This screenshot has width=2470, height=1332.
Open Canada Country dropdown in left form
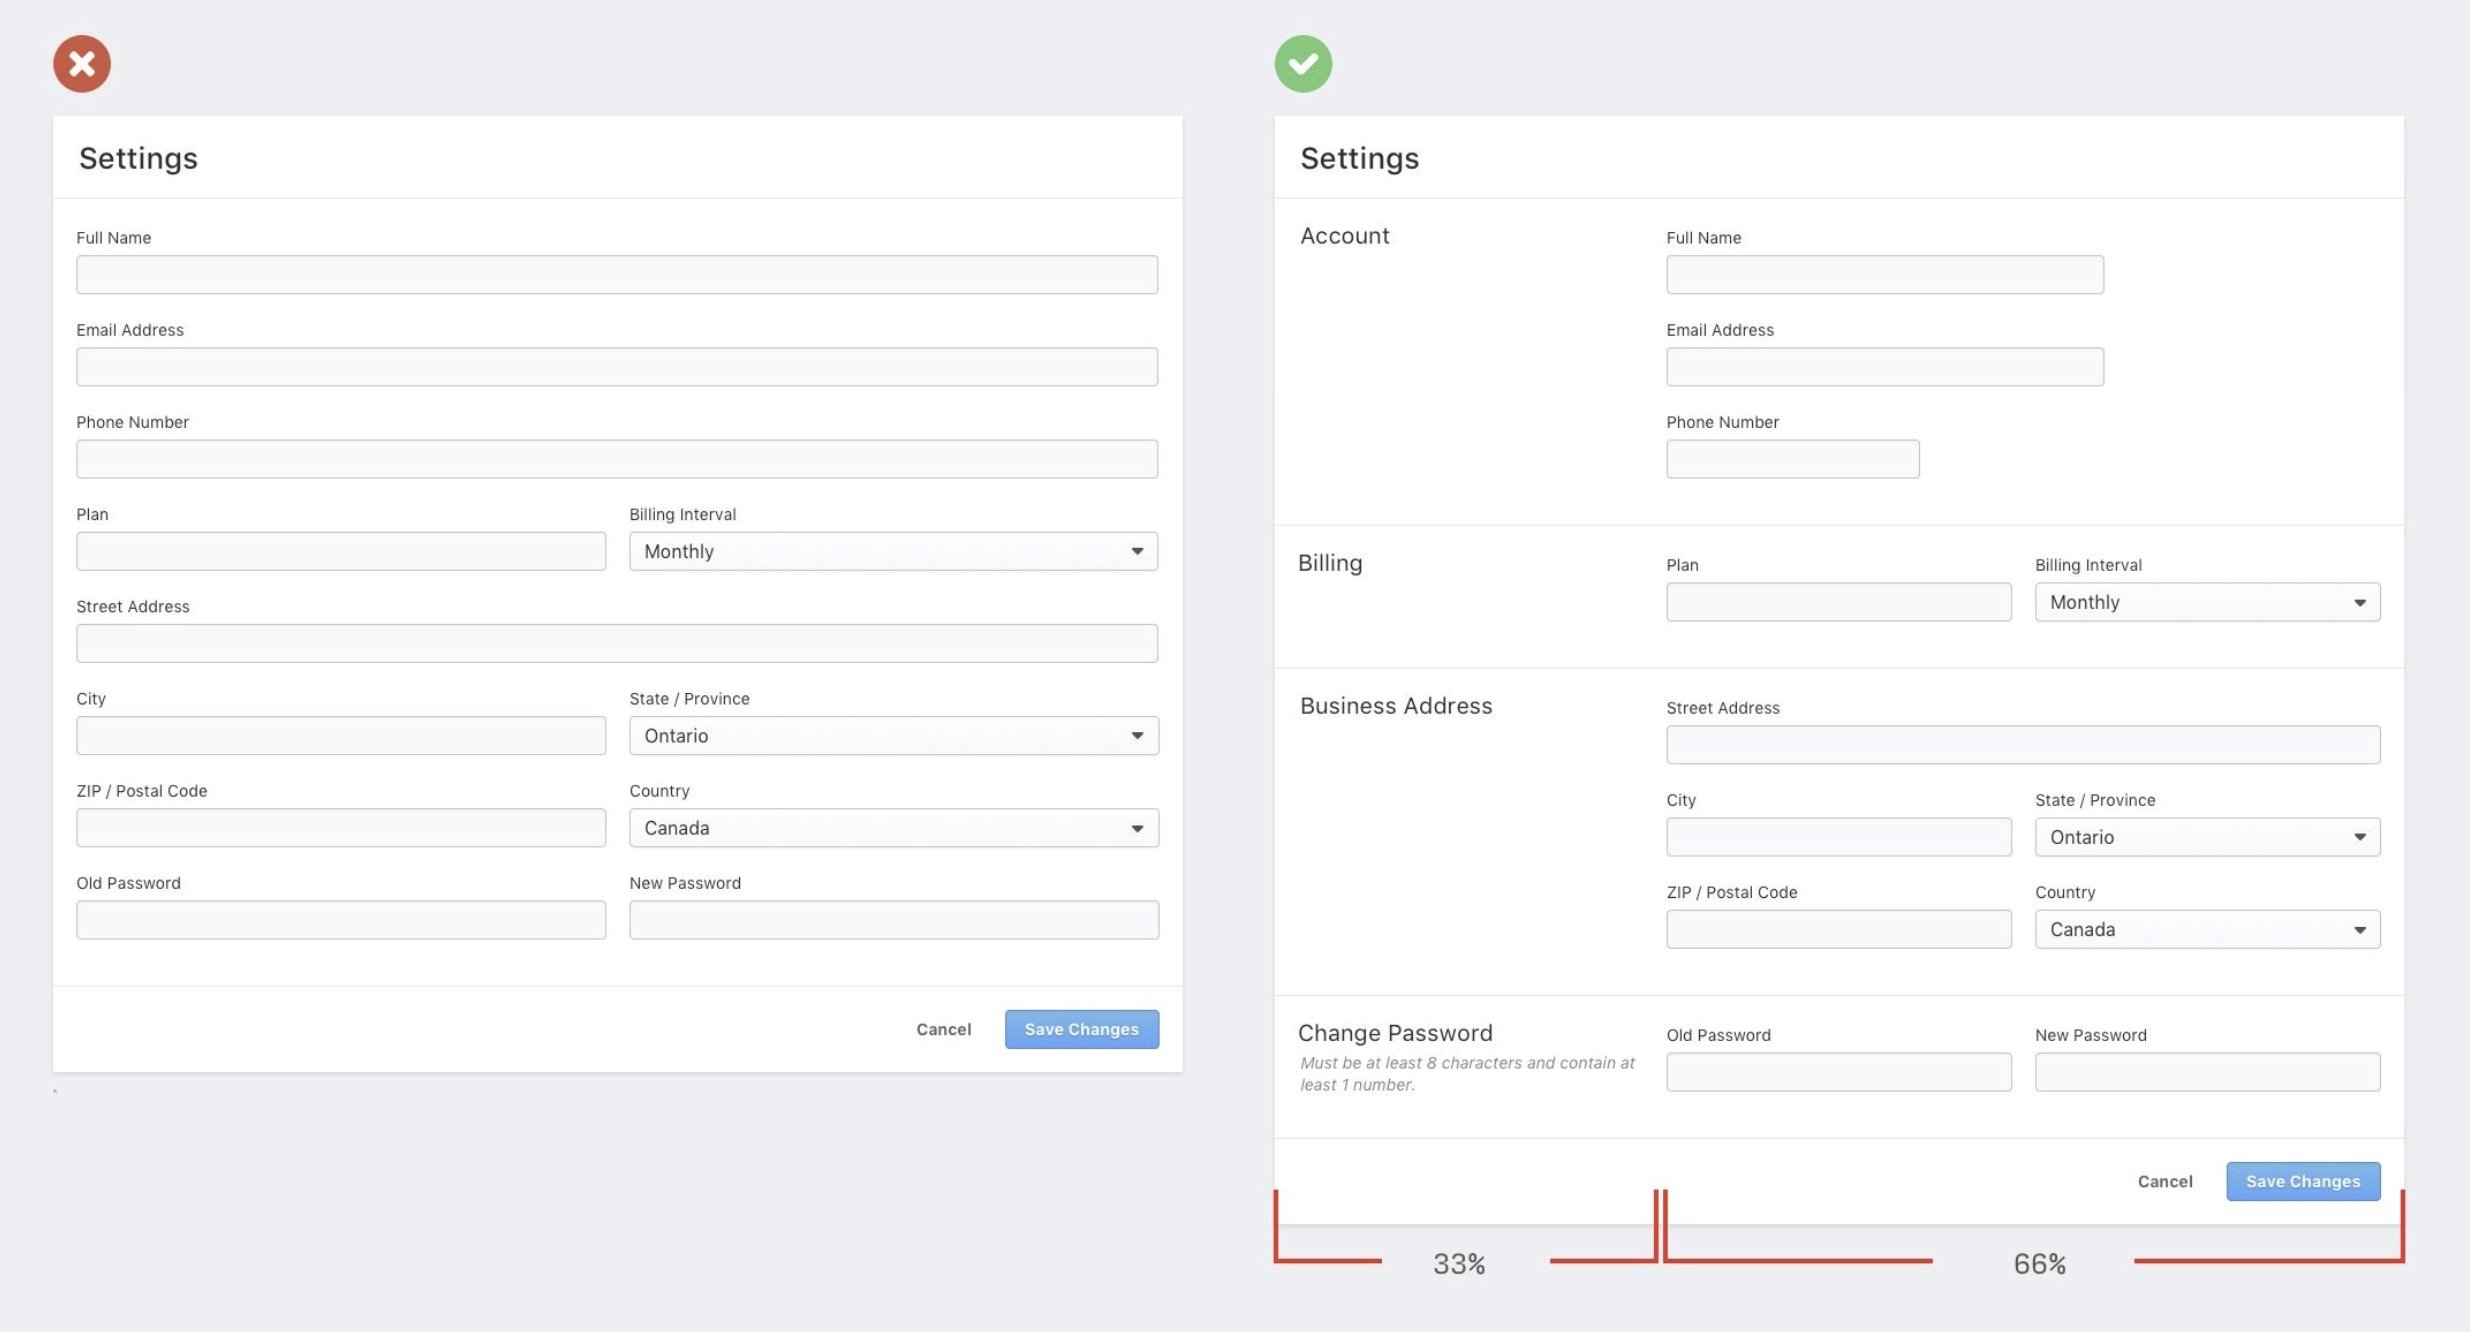(893, 828)
